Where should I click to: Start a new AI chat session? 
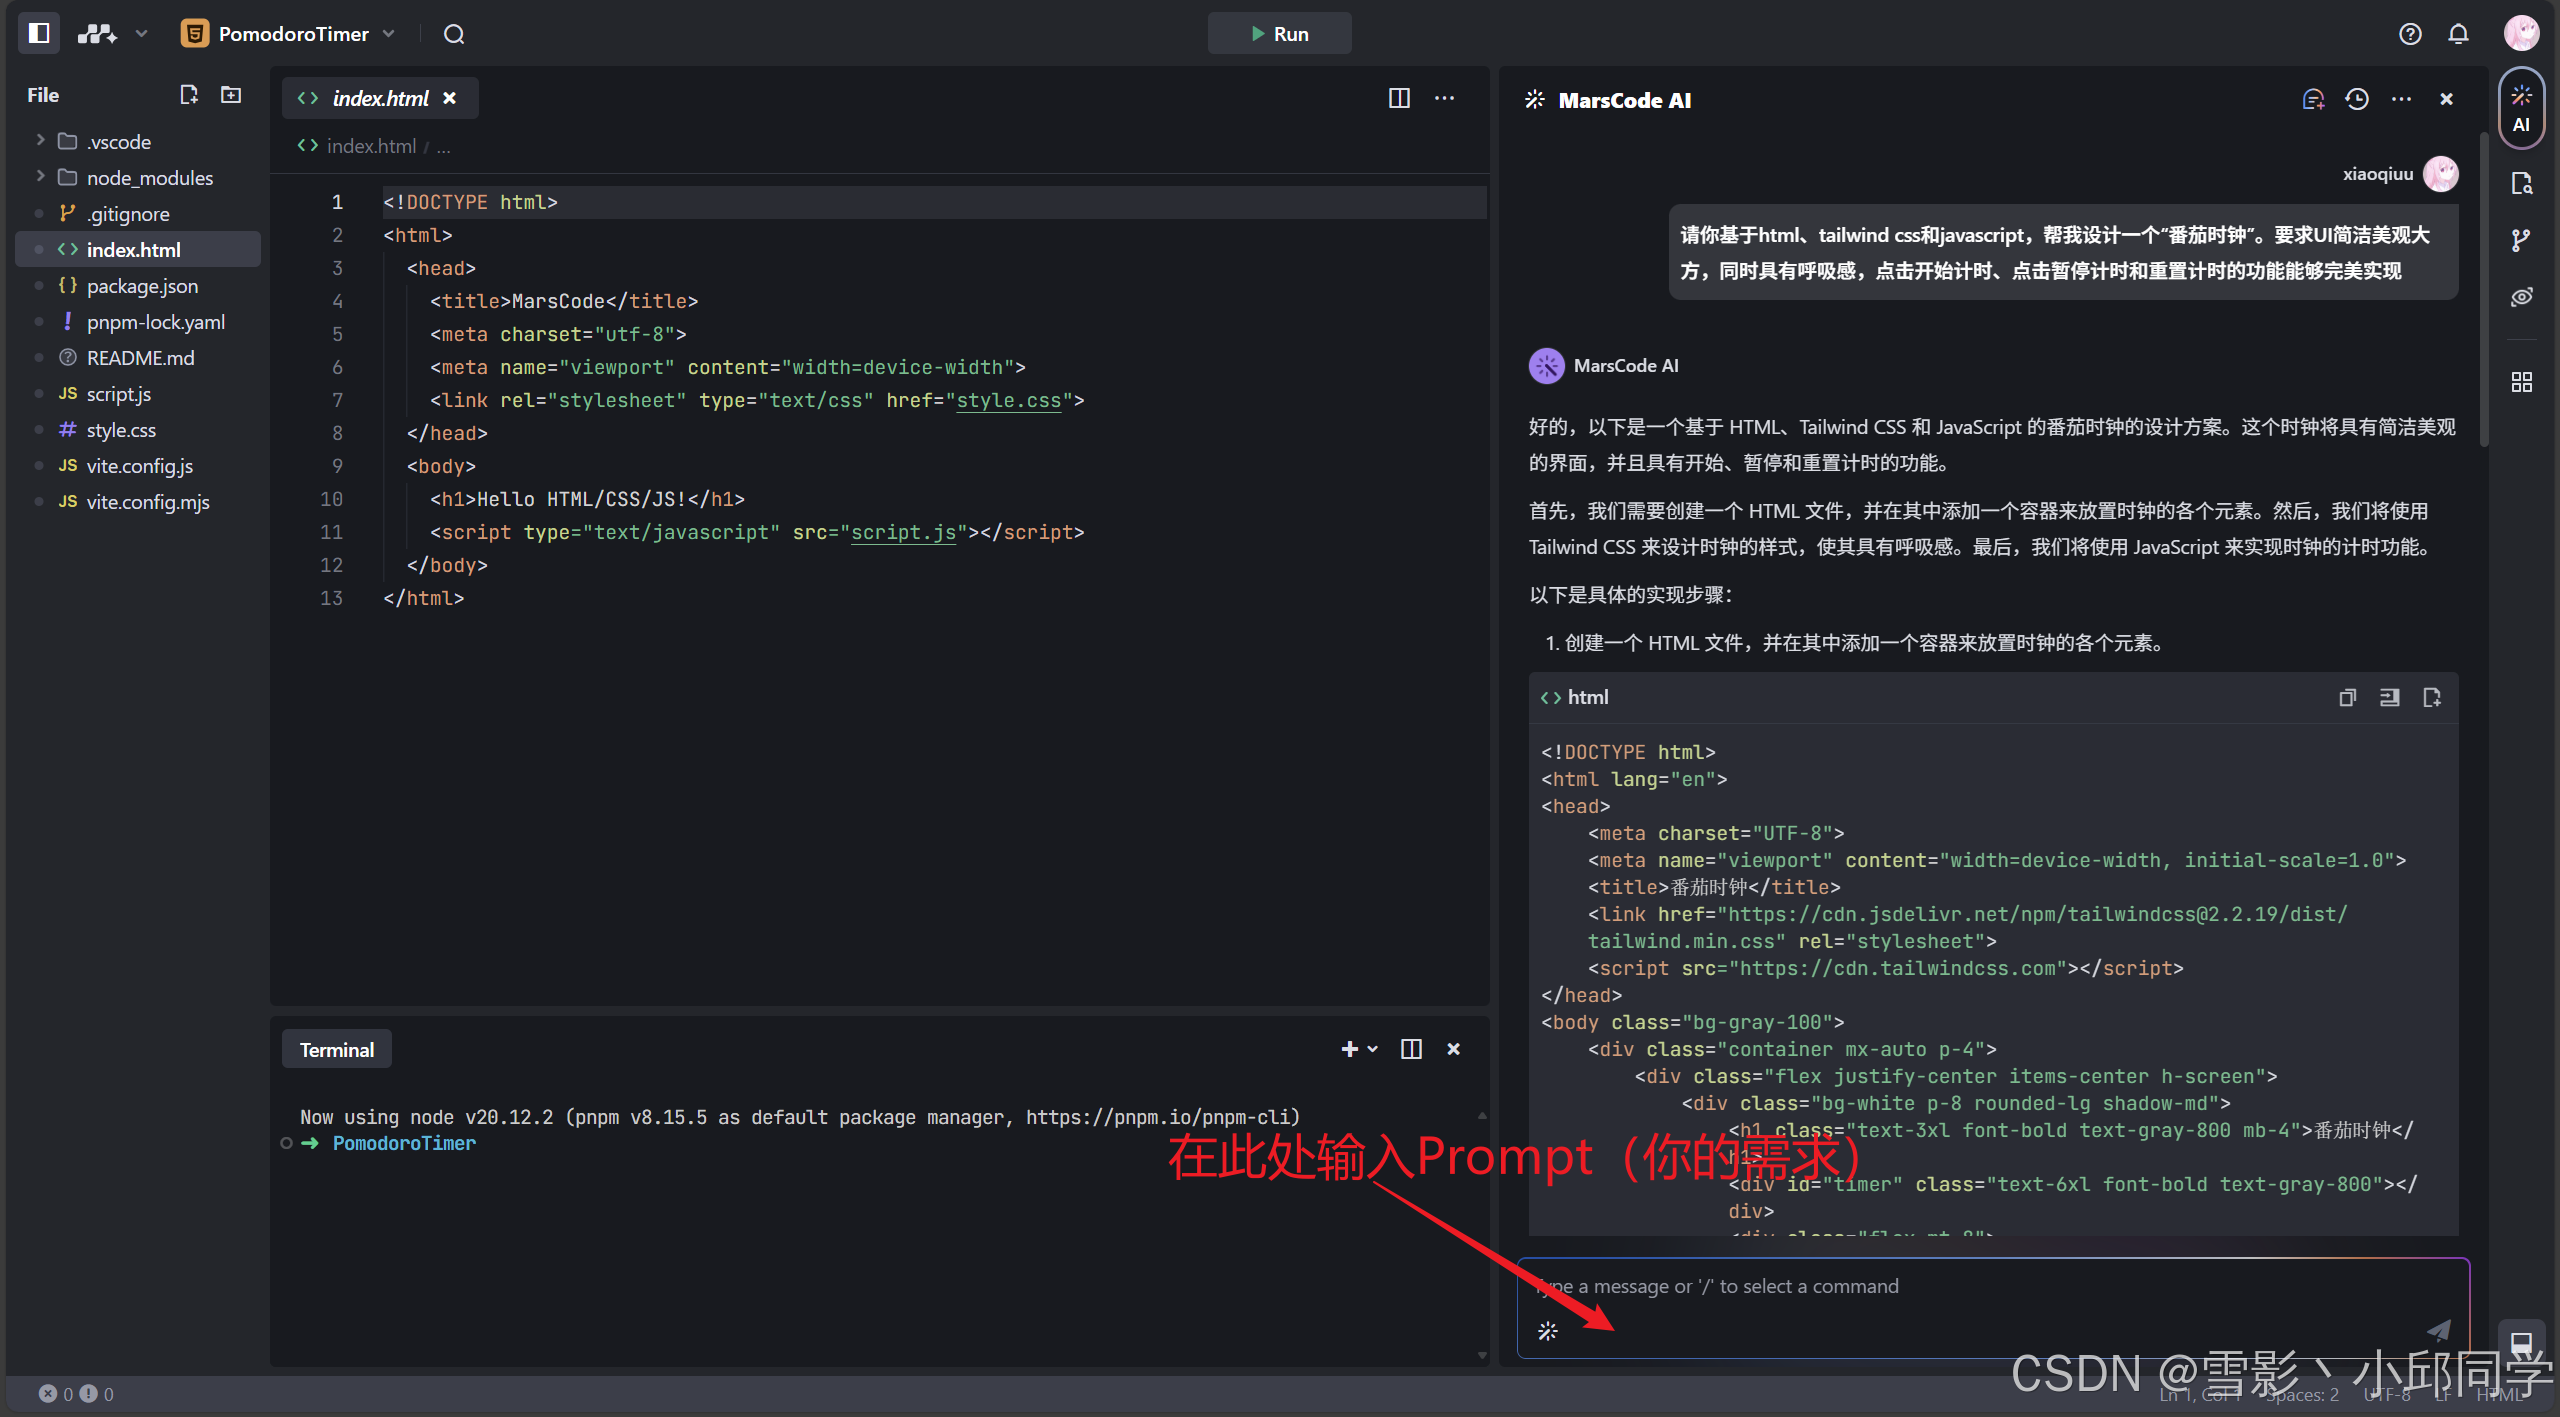pyautogui.click(x=2313, y=99)
